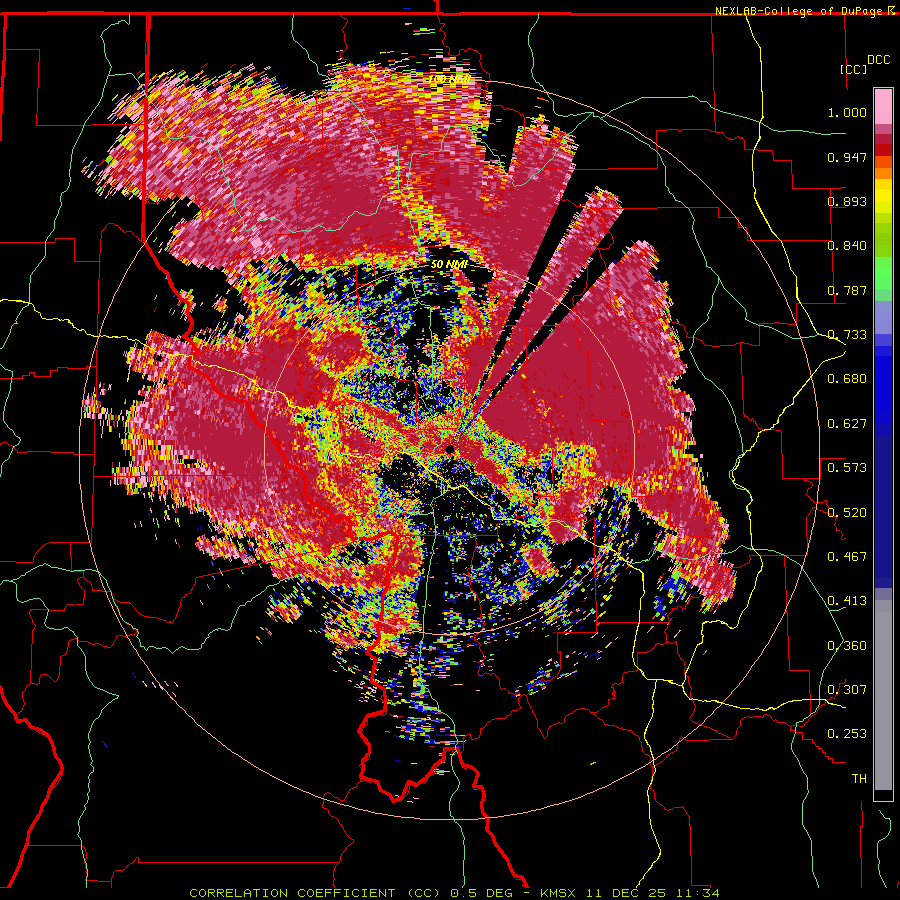
Task: Click the CORRELATION COEFFICIENT (CC) caption text
Action: coord(315,893)
